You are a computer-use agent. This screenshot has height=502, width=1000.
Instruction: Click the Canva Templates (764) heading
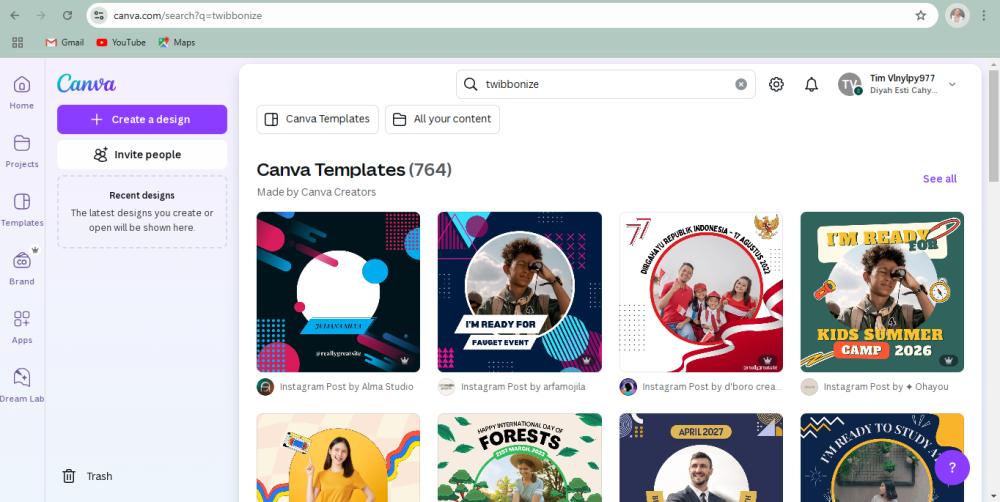354,170
